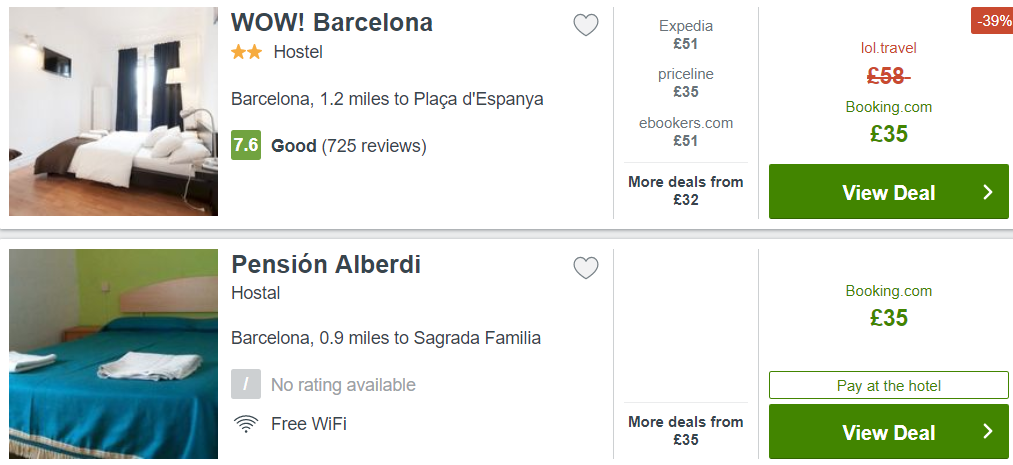The image size is (1013, 465).
Task: Open the Pensión Alberdi hotel title
Action: 326,265
